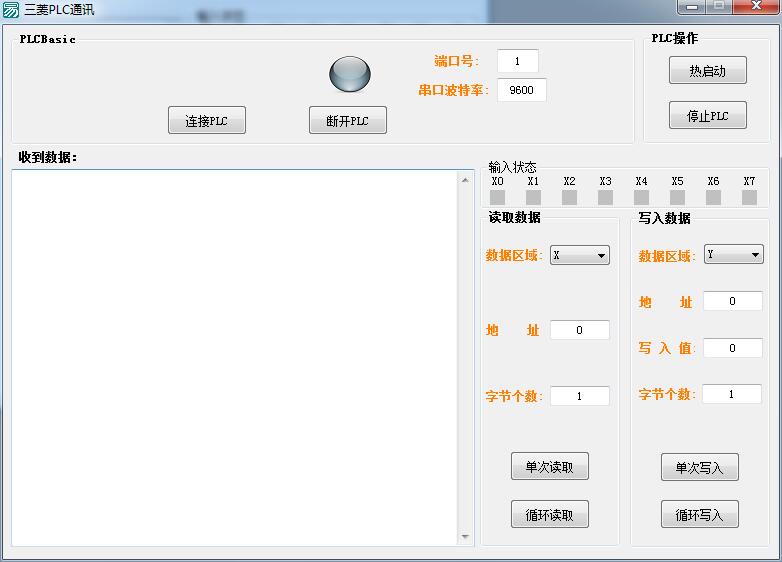Click the PLCBasic group title
The height and width of the screenshot is (562, 782).
pyautogui.click(x=47, y=39)
